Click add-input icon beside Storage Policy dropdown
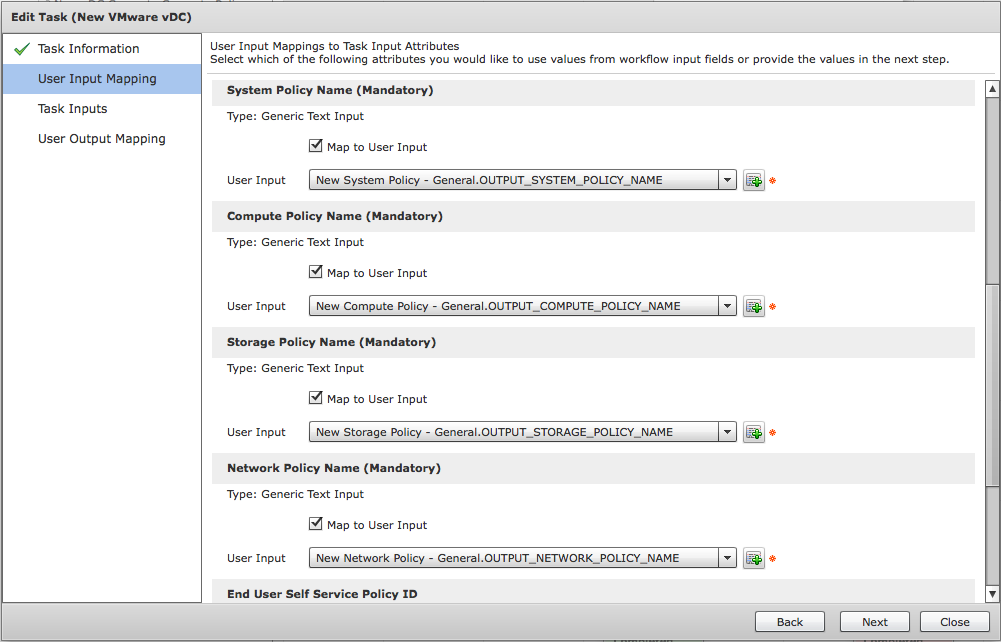Image resolution: width=1001 pixels, height=642 pixels. (x=754, y=433)
